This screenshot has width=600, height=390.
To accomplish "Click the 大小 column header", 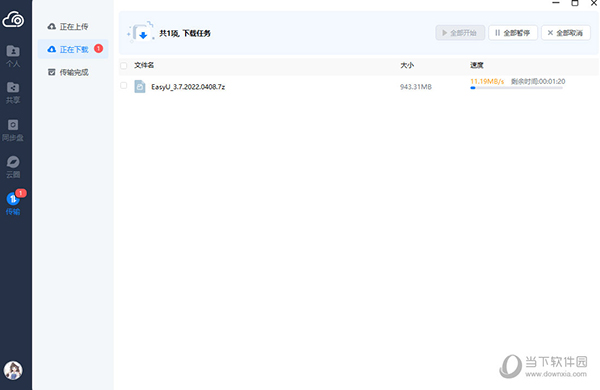I will click(x=407, y=65).
